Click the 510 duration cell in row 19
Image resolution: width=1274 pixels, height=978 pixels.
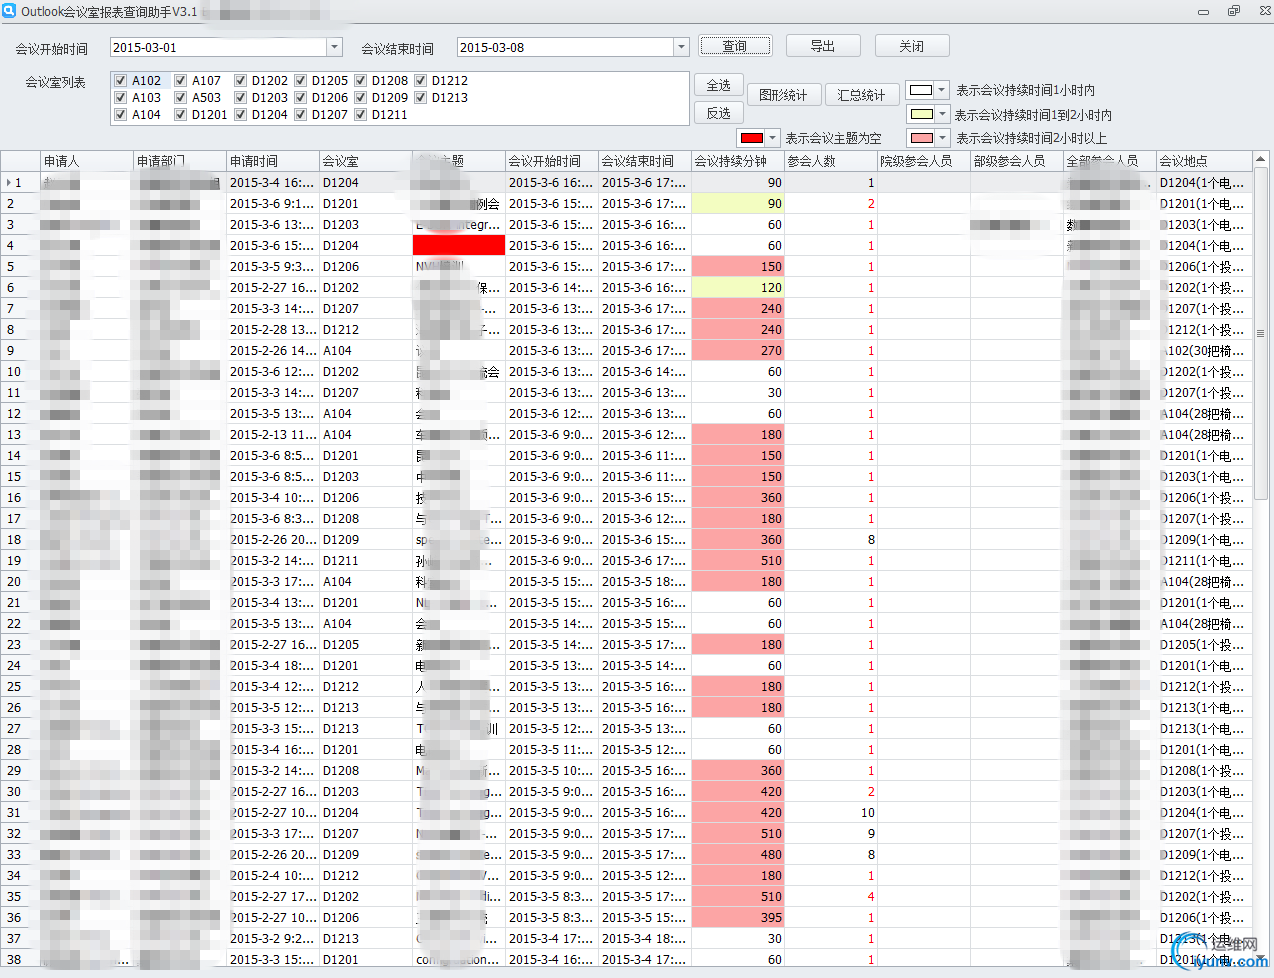click(738, 561)
